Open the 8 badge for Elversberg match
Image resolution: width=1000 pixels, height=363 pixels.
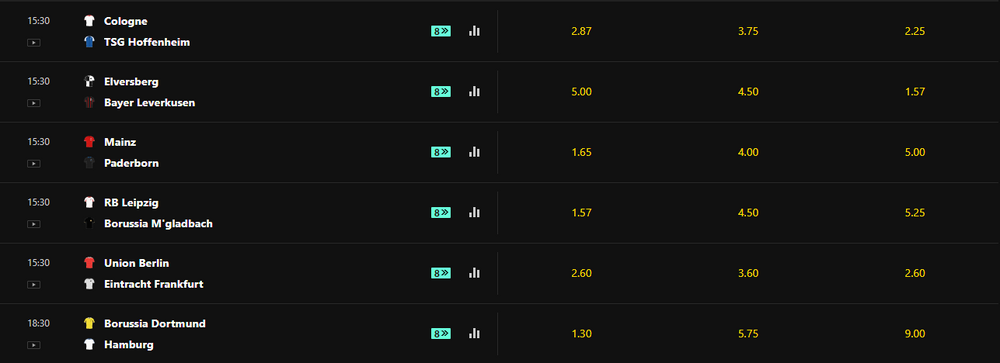click(441, 91)
